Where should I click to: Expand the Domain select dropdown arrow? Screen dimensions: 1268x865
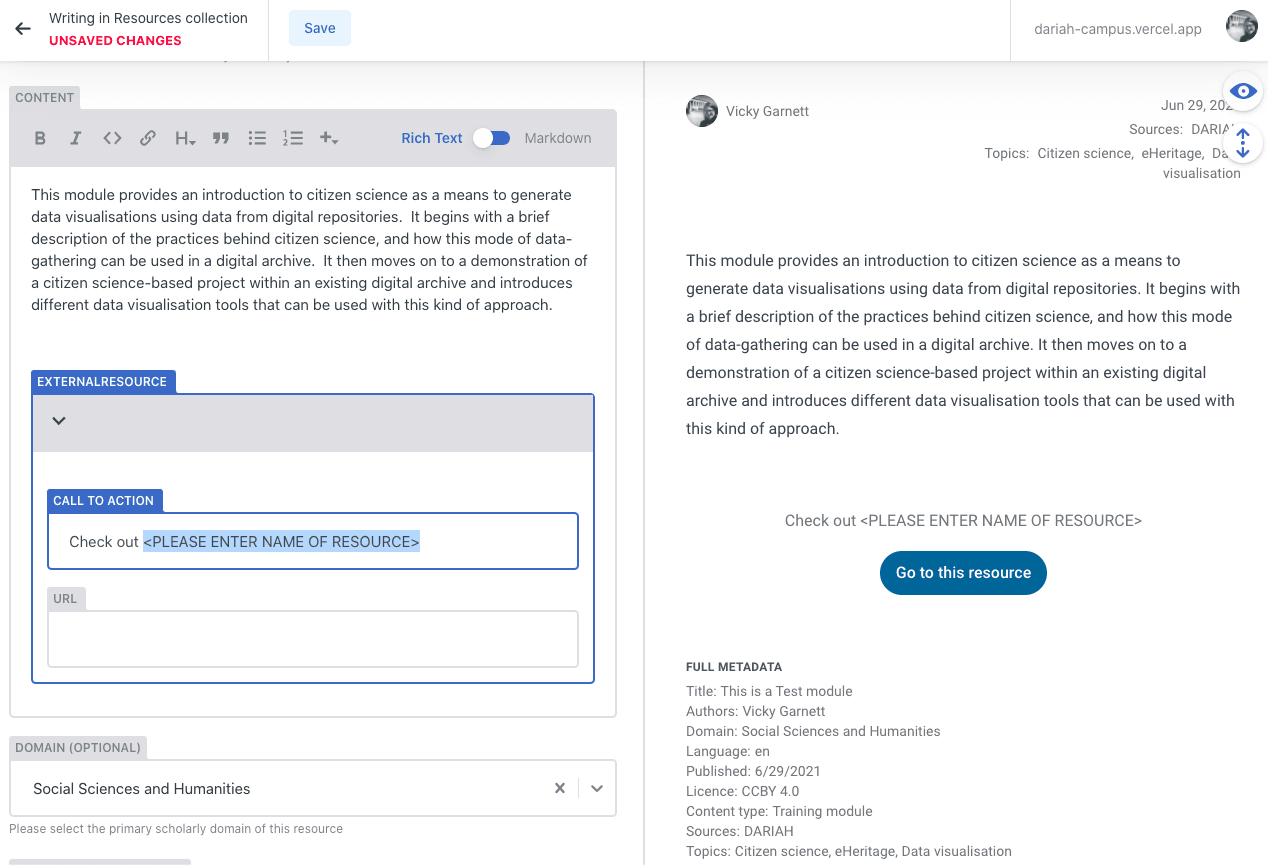(597, 788)
